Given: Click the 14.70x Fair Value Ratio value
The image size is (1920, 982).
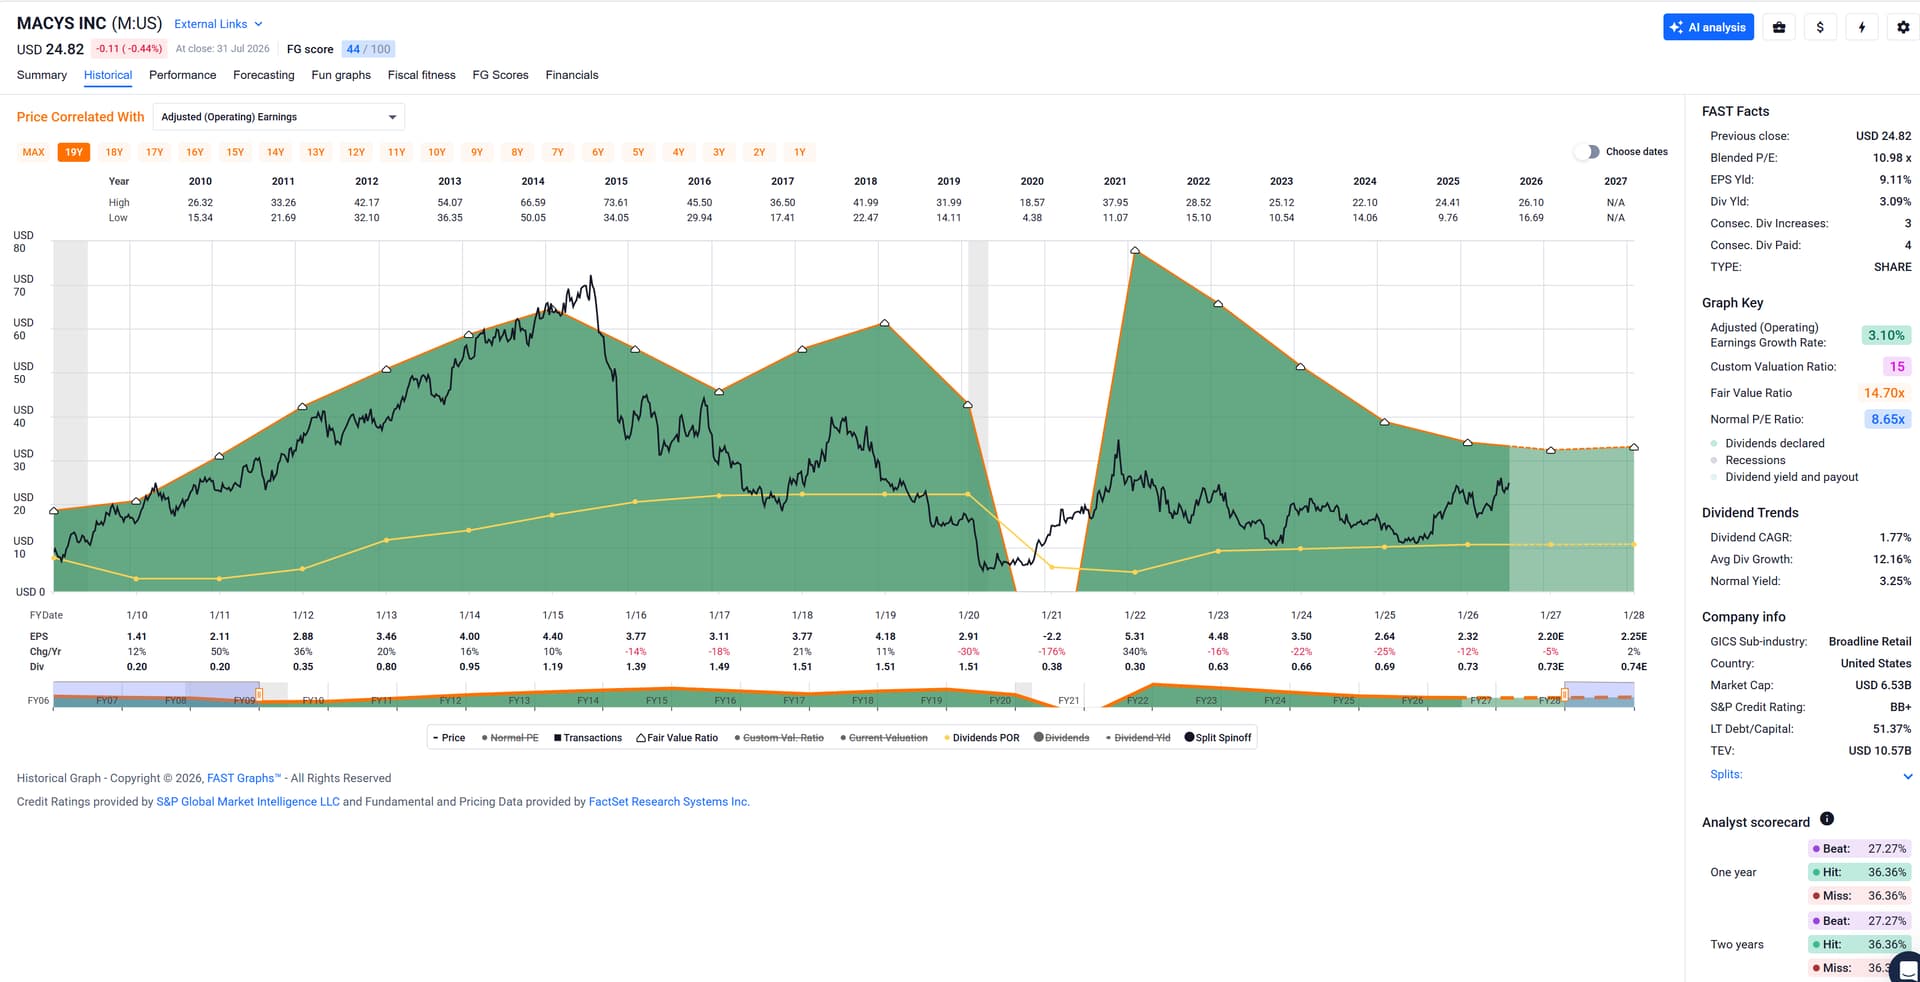Looking at the screenshot, I should point(1884,393).
